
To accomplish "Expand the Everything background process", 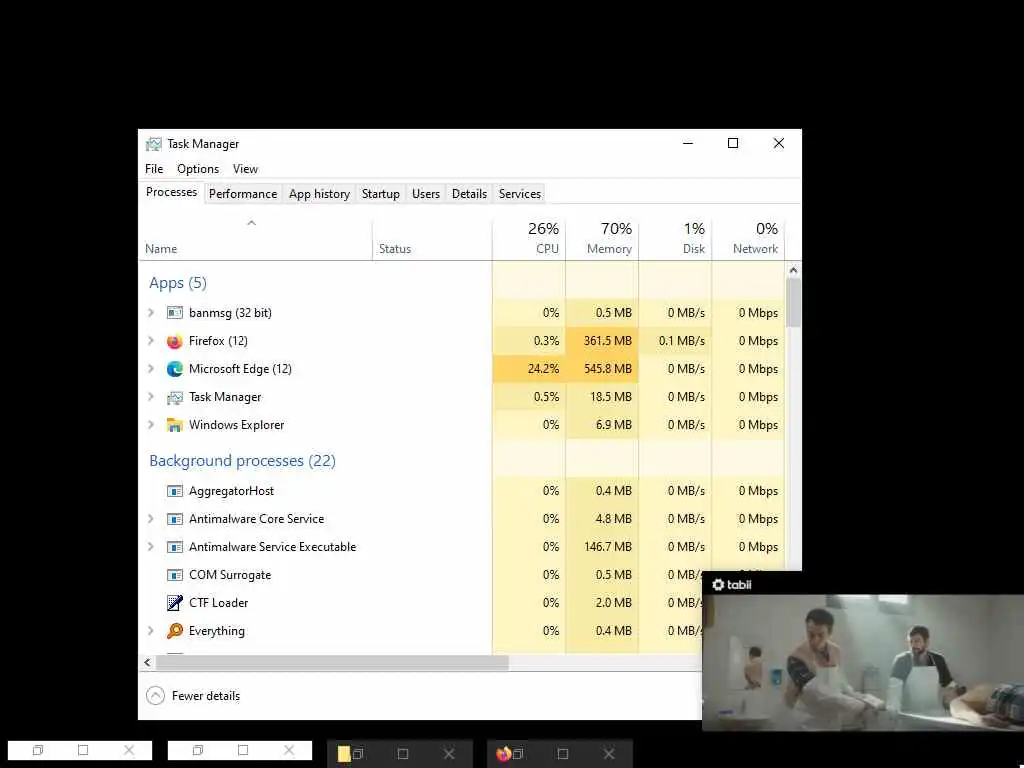I will click(x=151, y=631).
